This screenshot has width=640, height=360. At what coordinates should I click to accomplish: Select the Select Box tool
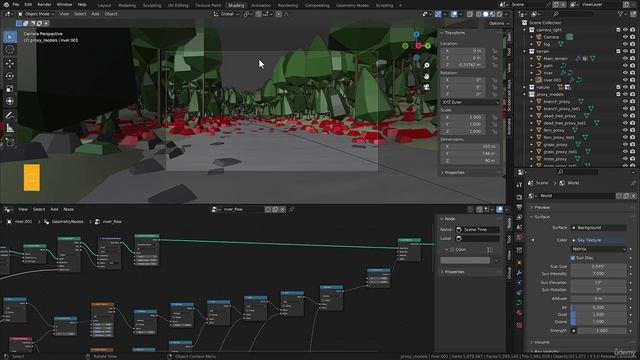pyautogui.click(x=10, y=37)
